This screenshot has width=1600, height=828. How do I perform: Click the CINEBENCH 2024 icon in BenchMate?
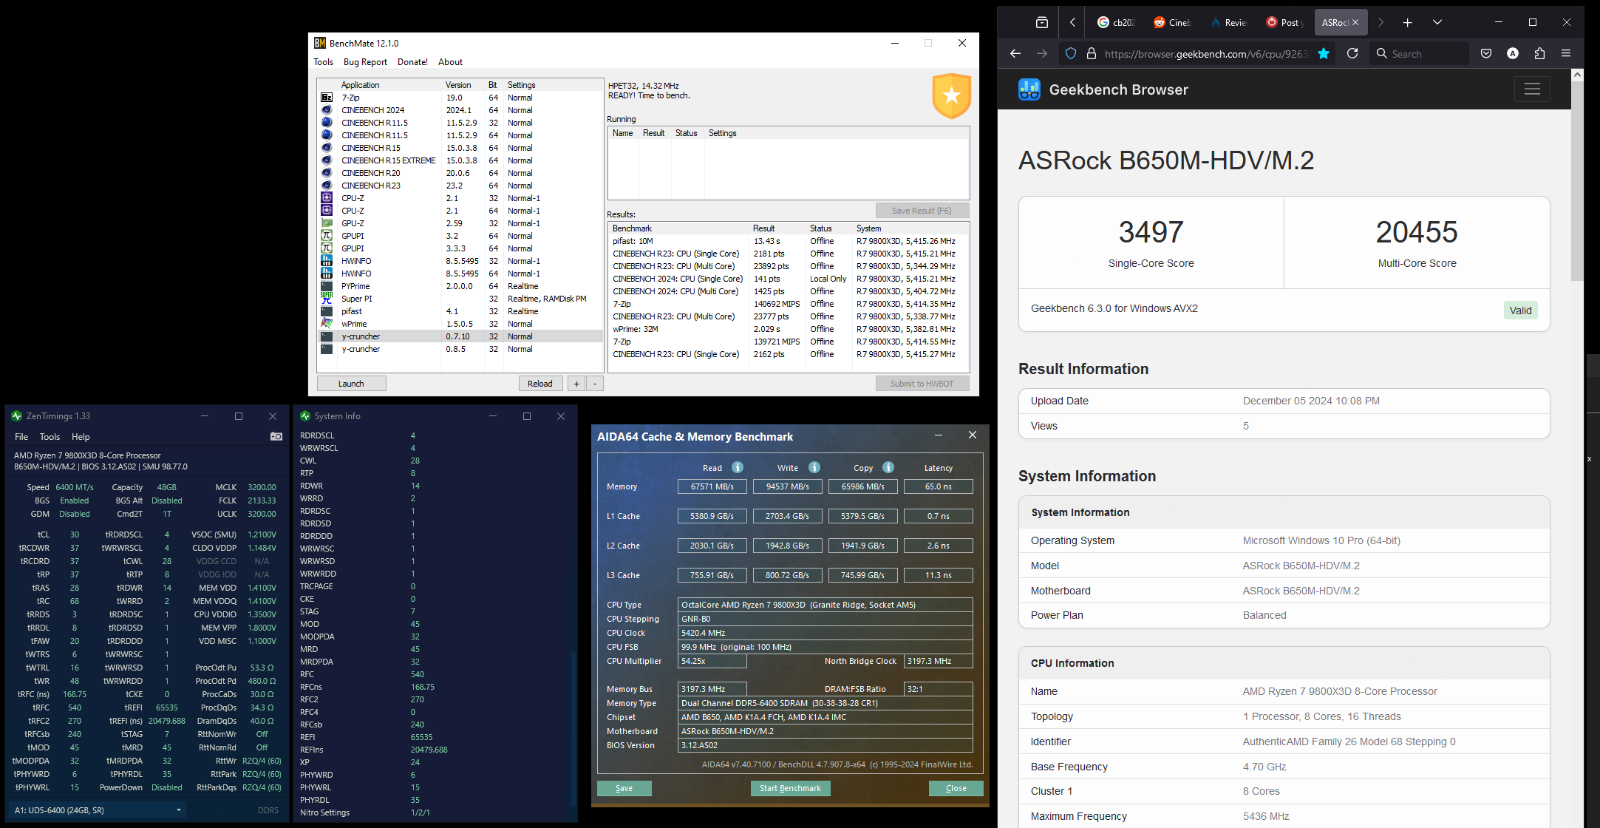pos(326,110)
